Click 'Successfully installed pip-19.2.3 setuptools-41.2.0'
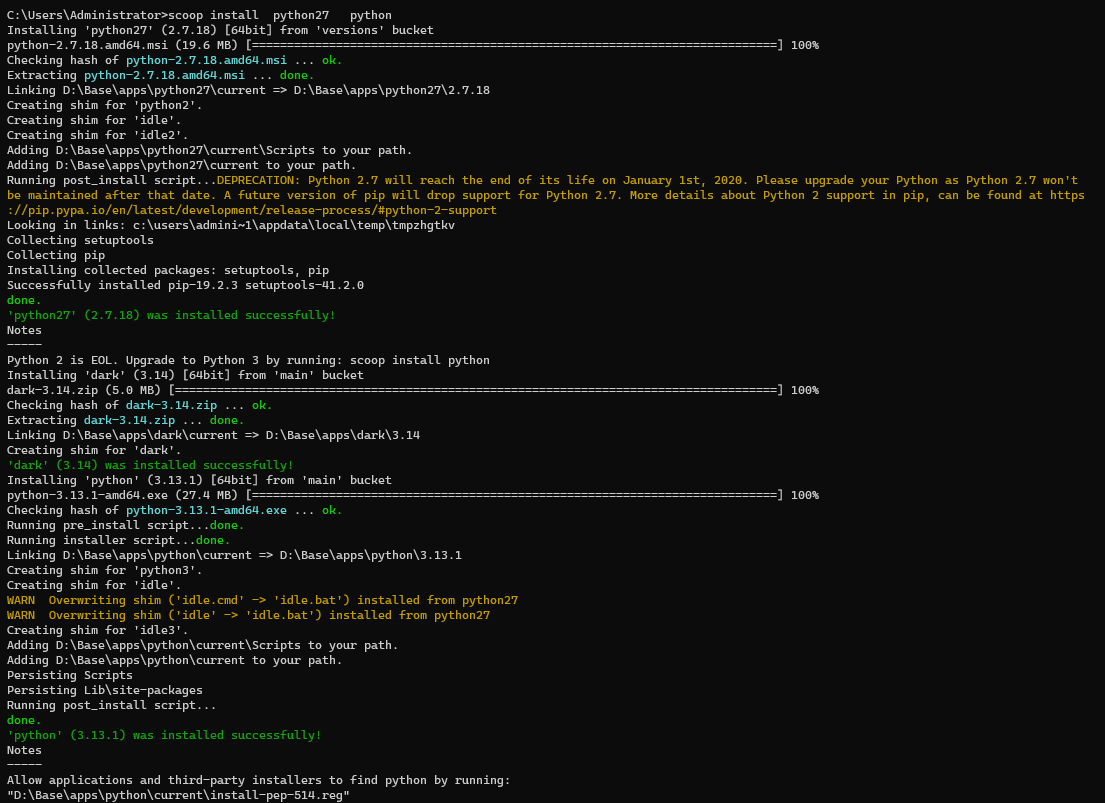Screen dimensions: 1105x803 tap(185, 286)
